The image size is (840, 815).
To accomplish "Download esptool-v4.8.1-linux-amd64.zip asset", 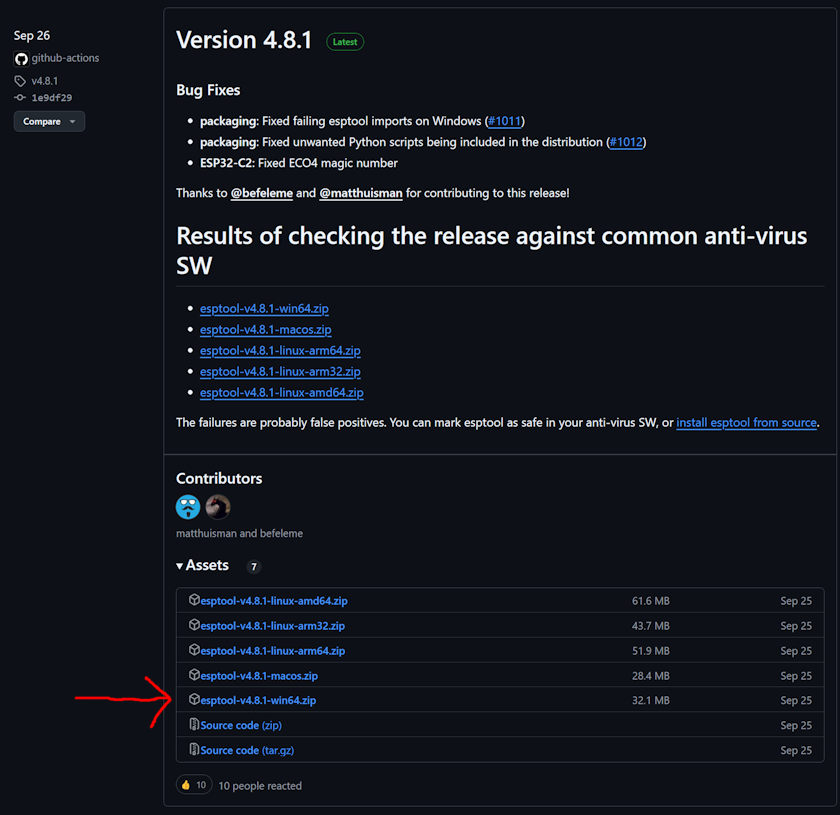I will pyautogui.click(x=274, y=601).
